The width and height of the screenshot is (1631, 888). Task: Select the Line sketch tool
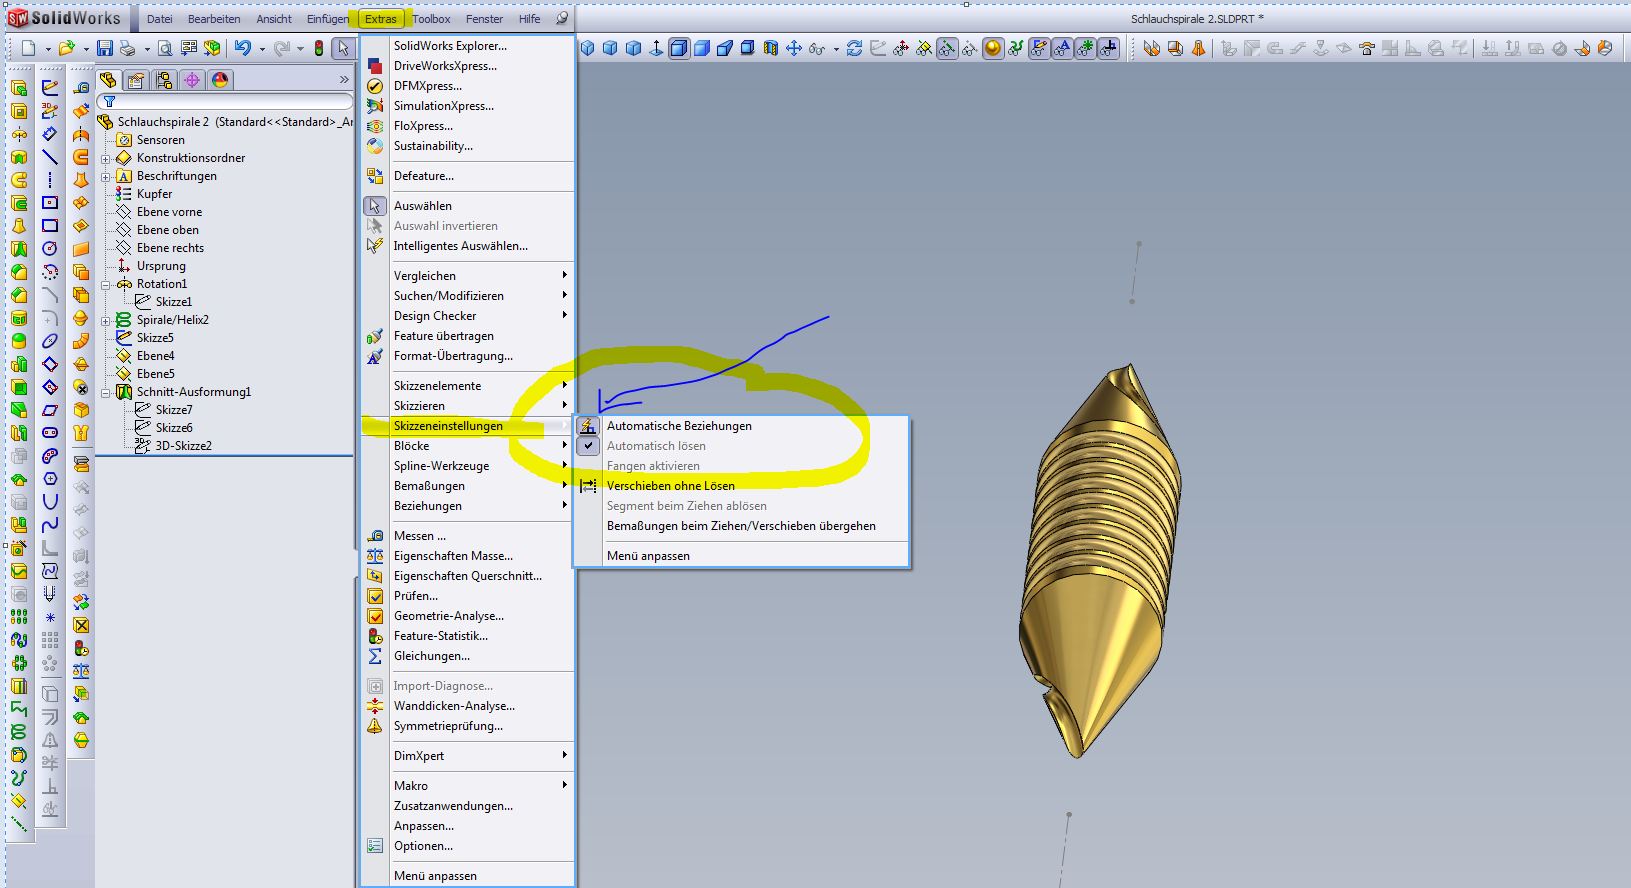[50, 157]
